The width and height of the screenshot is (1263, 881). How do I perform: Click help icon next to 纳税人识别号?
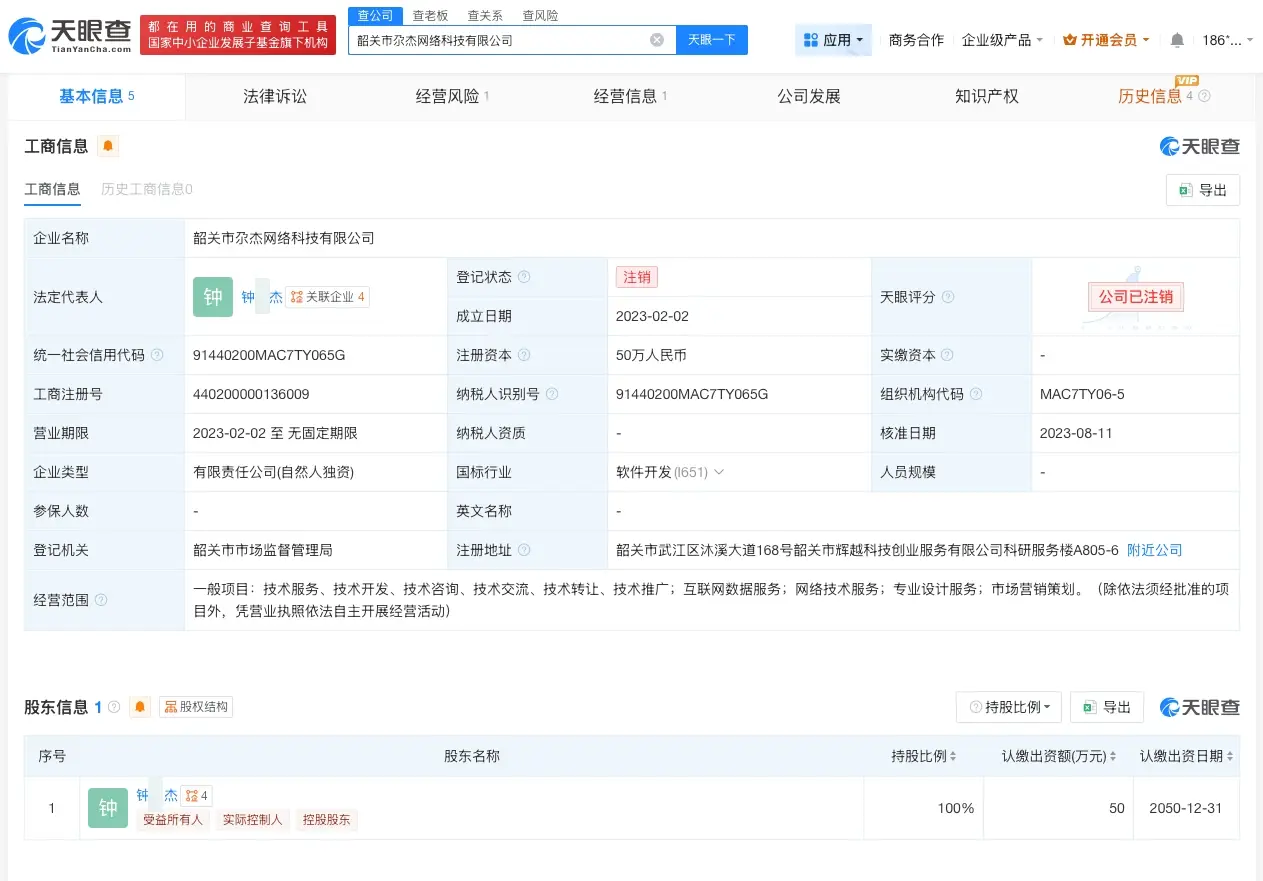pos(552,394)
